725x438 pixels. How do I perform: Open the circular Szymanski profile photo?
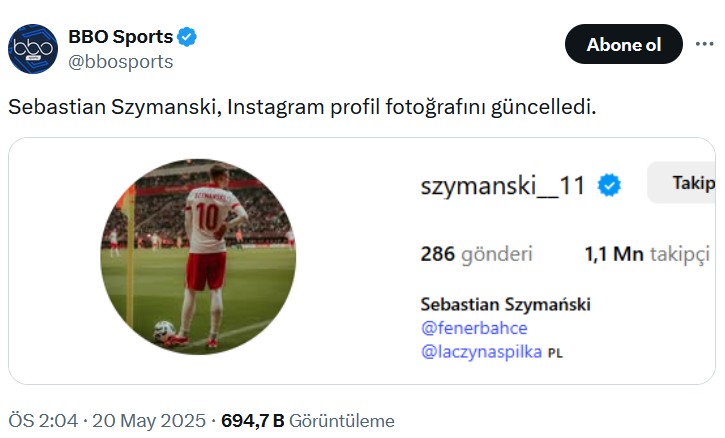tap(198, 255)
